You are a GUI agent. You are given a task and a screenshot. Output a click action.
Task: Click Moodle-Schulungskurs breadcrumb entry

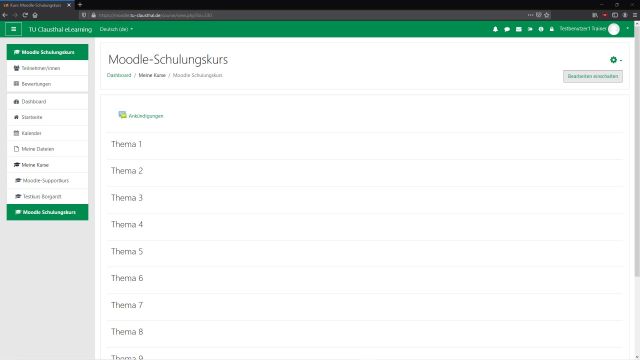(x=198, y=75)
